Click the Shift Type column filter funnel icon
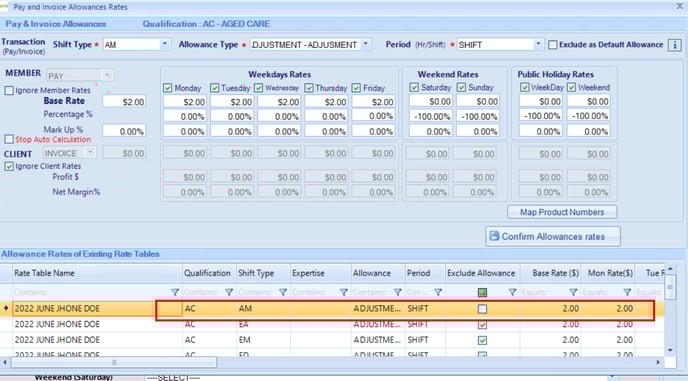Image resolution: width=688 pixels, height=381 pixels. [283, 292]
